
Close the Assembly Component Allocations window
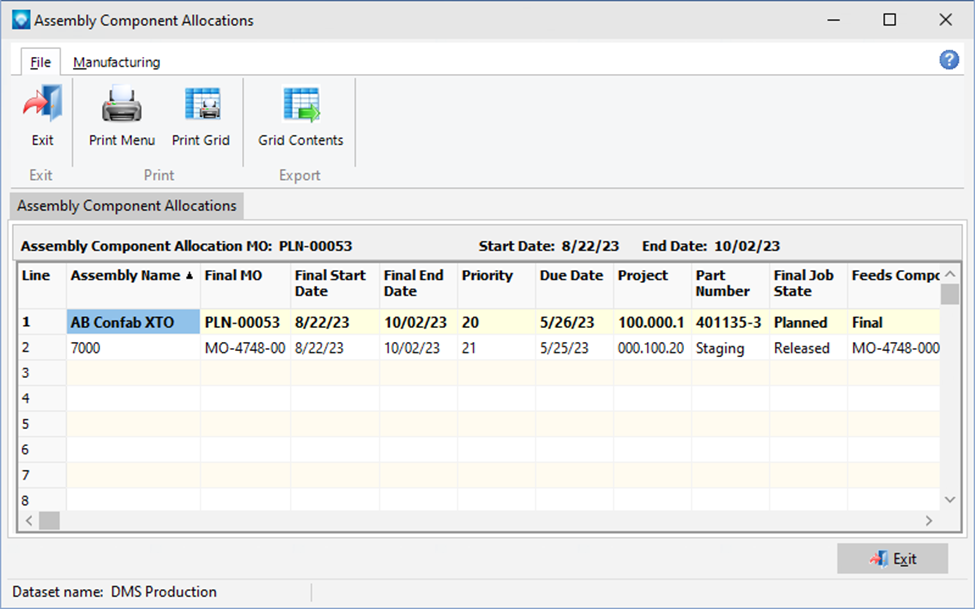point(945,20)
